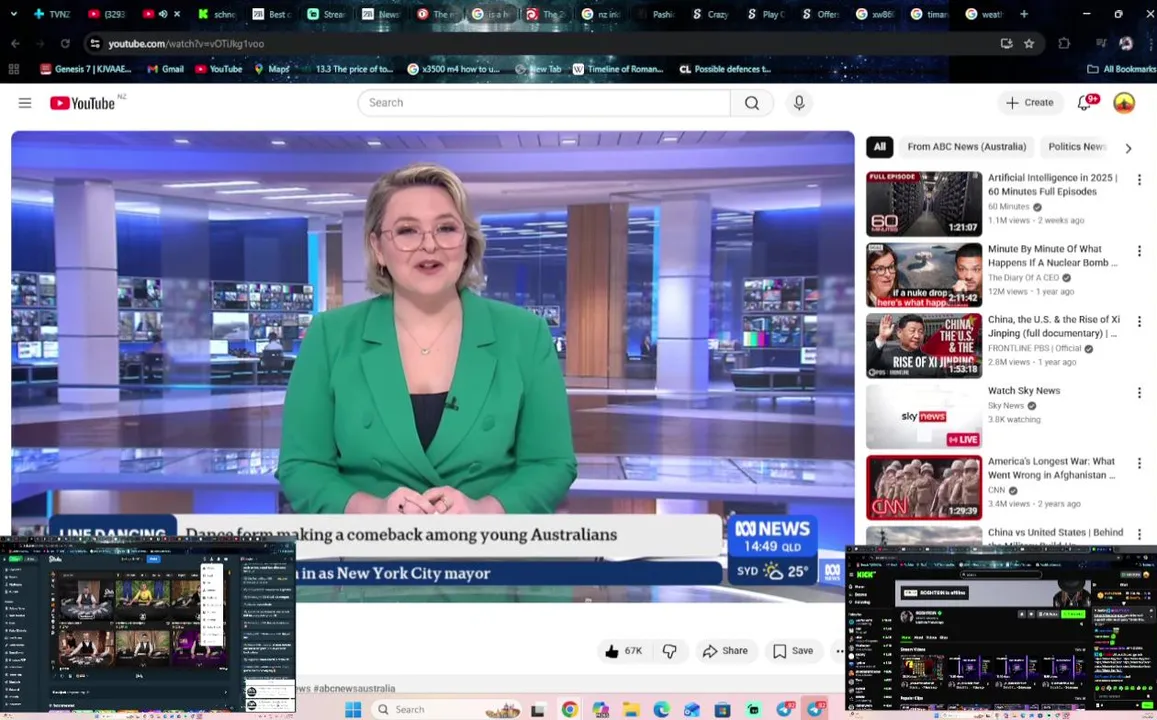This screenshot has height=720, width=1157.
Task: Click the Share button
Action: coord(726,651)
